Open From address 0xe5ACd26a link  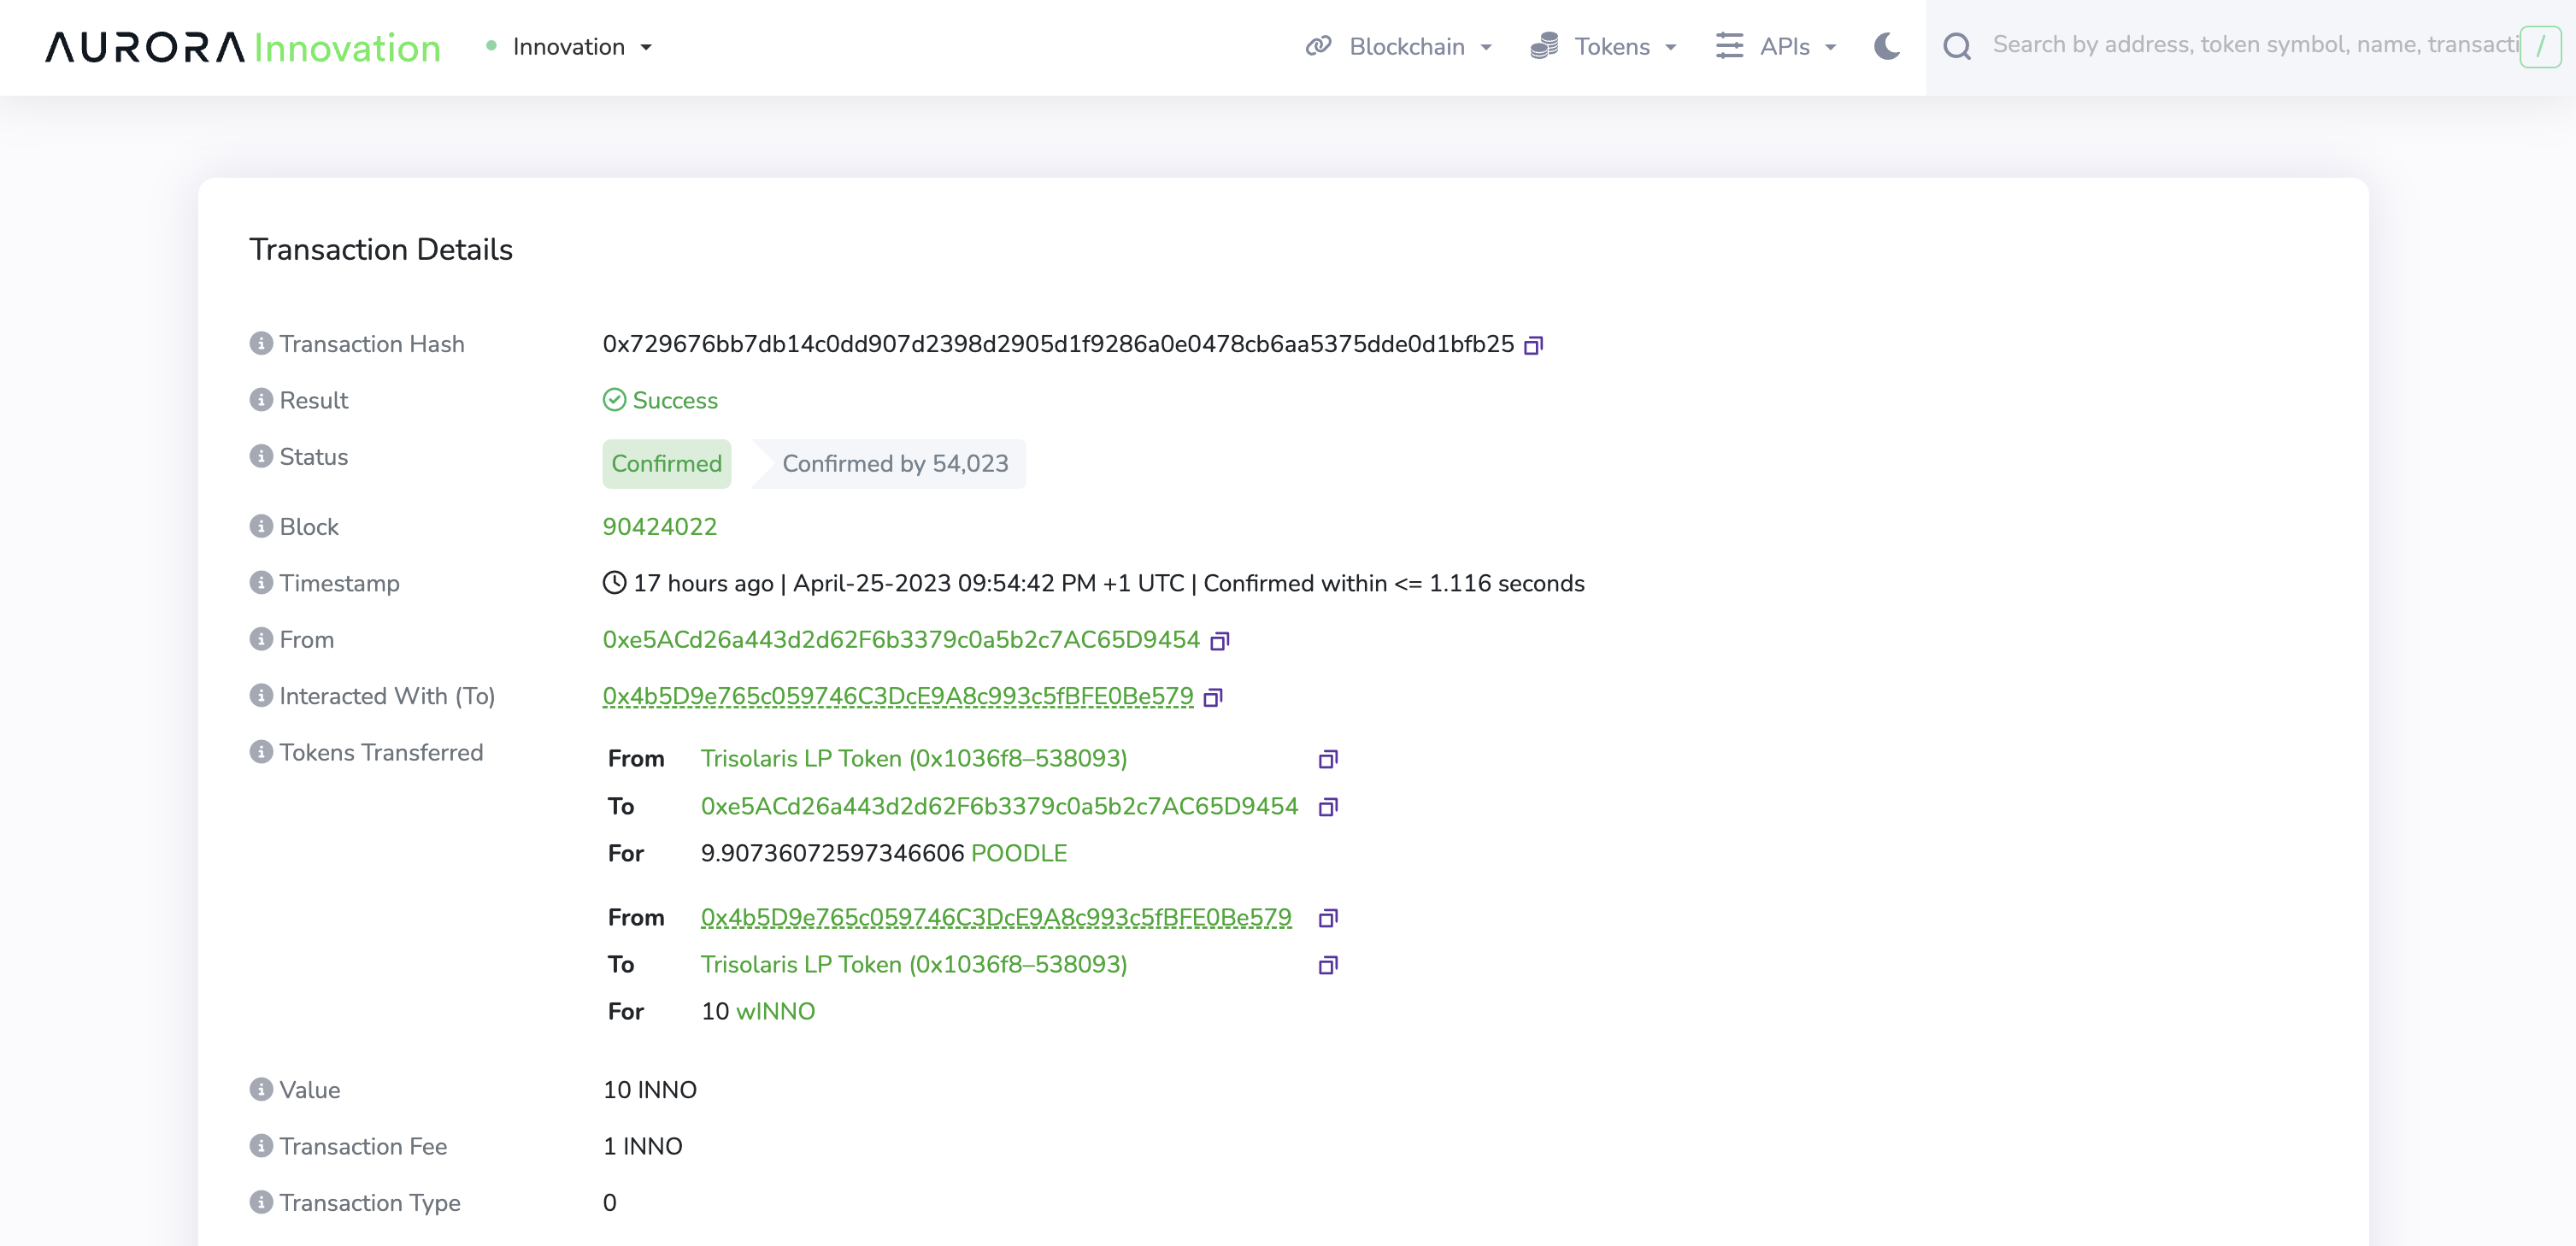click(900, 640)
